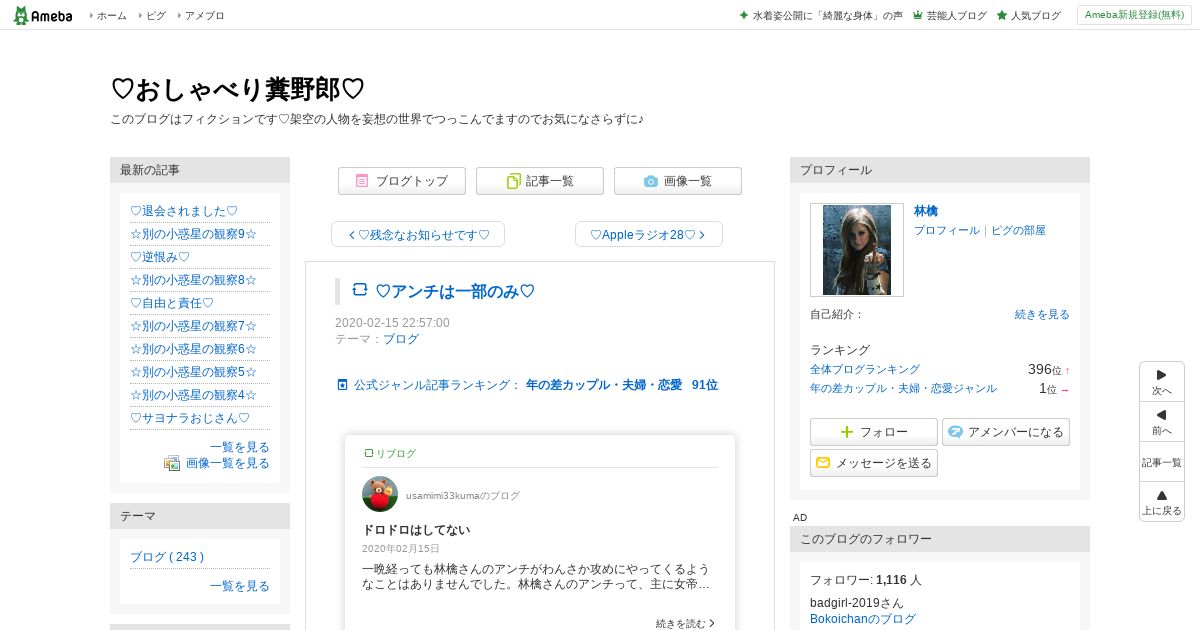Click 記事一覧 tab button
Viewport: 1200px width, 630px height.
(540, 181)
